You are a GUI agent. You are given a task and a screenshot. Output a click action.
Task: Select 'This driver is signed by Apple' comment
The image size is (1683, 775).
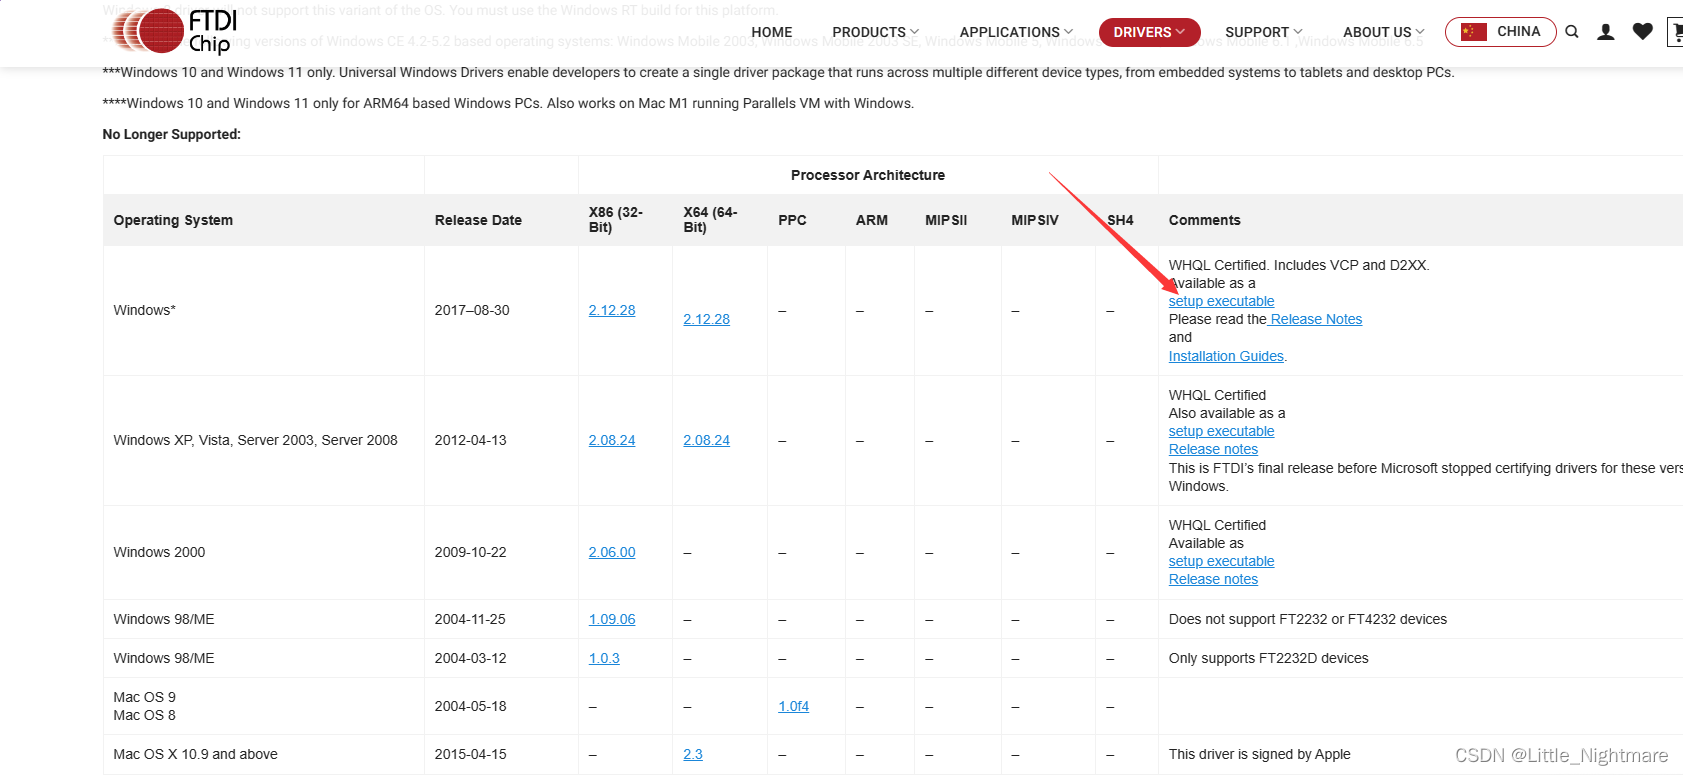click(1259, 754)
